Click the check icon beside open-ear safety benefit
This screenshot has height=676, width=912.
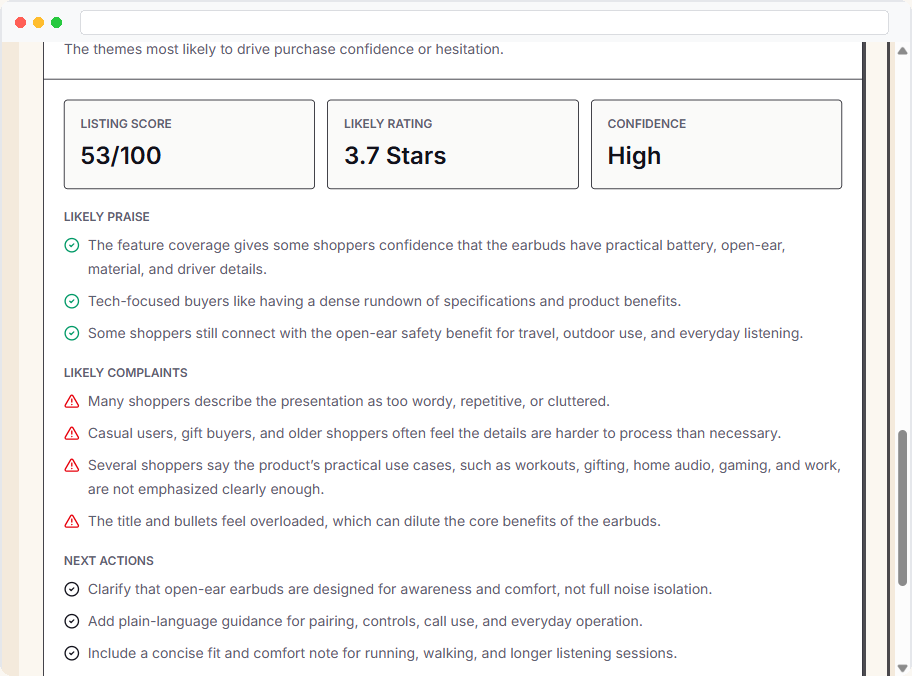(72, 333)
